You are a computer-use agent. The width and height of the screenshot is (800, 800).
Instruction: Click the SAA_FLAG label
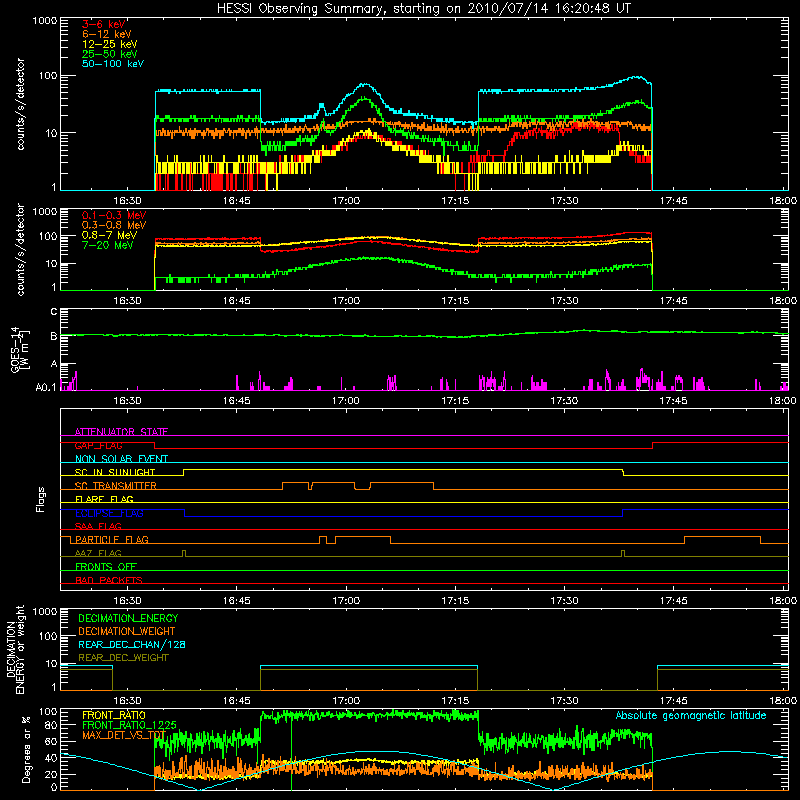(98, 526)
